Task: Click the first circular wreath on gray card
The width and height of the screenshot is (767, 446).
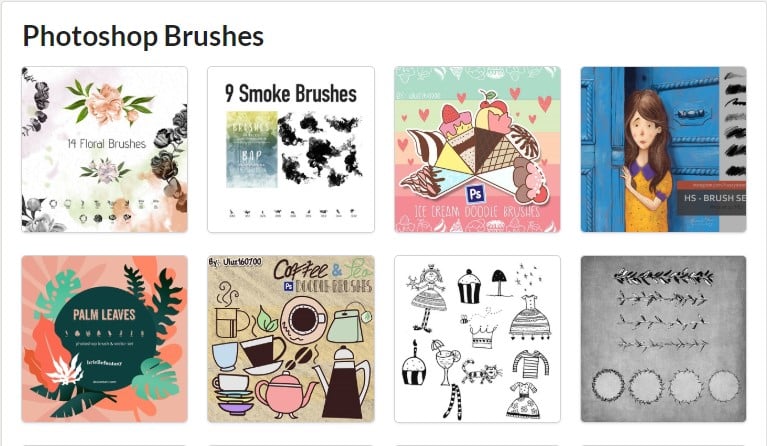Action: pyautogui.click(x=609, y=386)
